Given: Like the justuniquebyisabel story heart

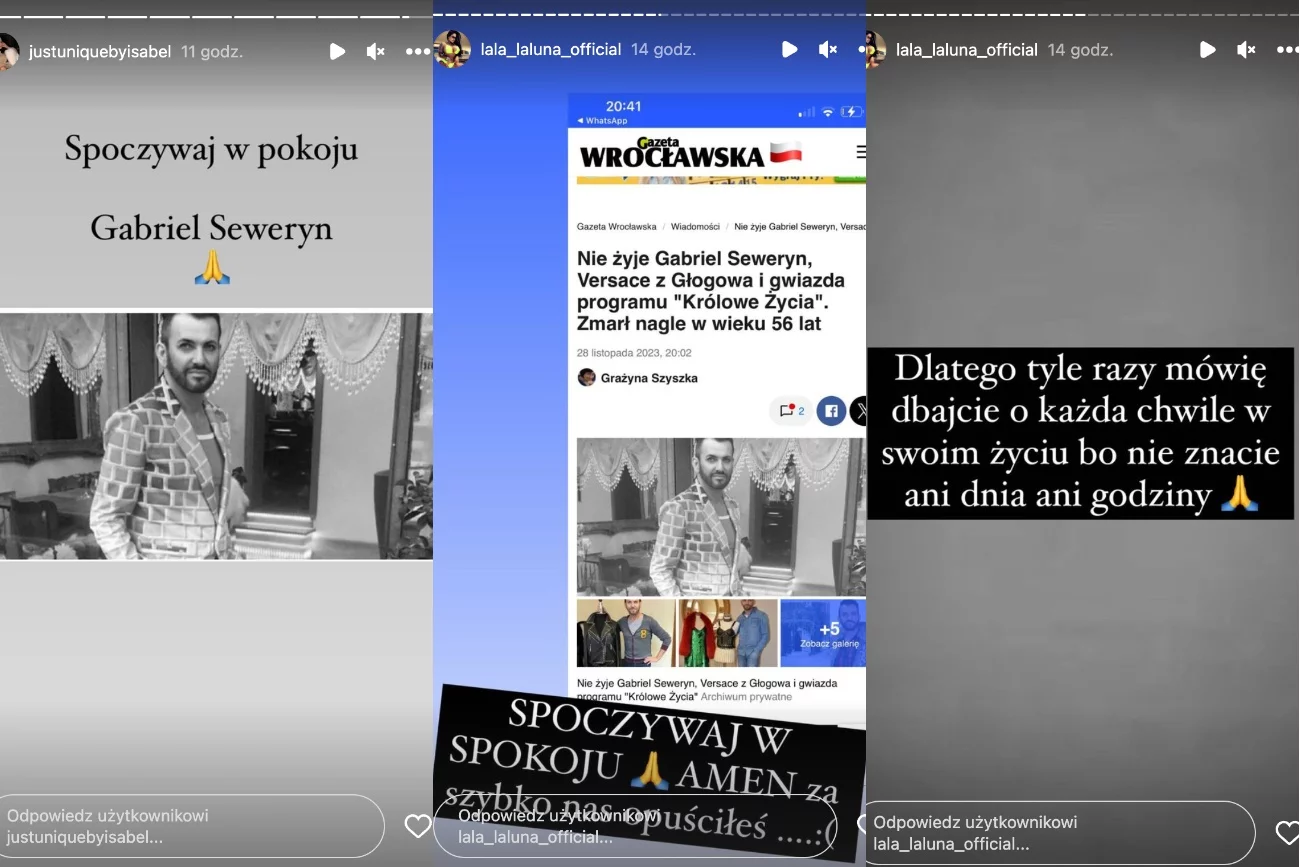Looking at the screenshot, I should click(418, 826).
